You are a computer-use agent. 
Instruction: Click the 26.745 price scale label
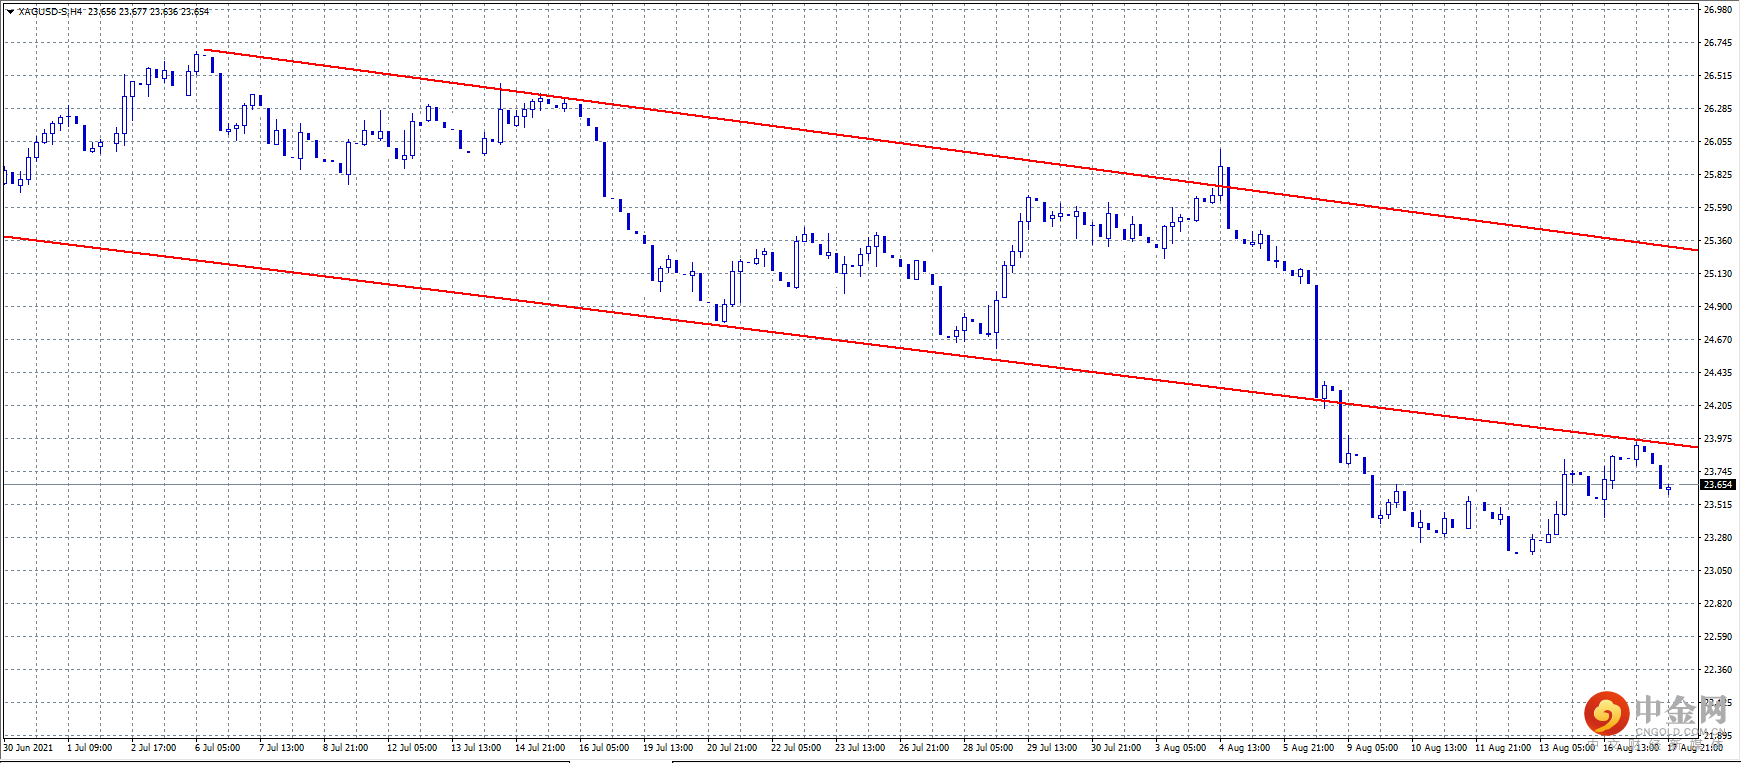click(x=1718, y=43)
